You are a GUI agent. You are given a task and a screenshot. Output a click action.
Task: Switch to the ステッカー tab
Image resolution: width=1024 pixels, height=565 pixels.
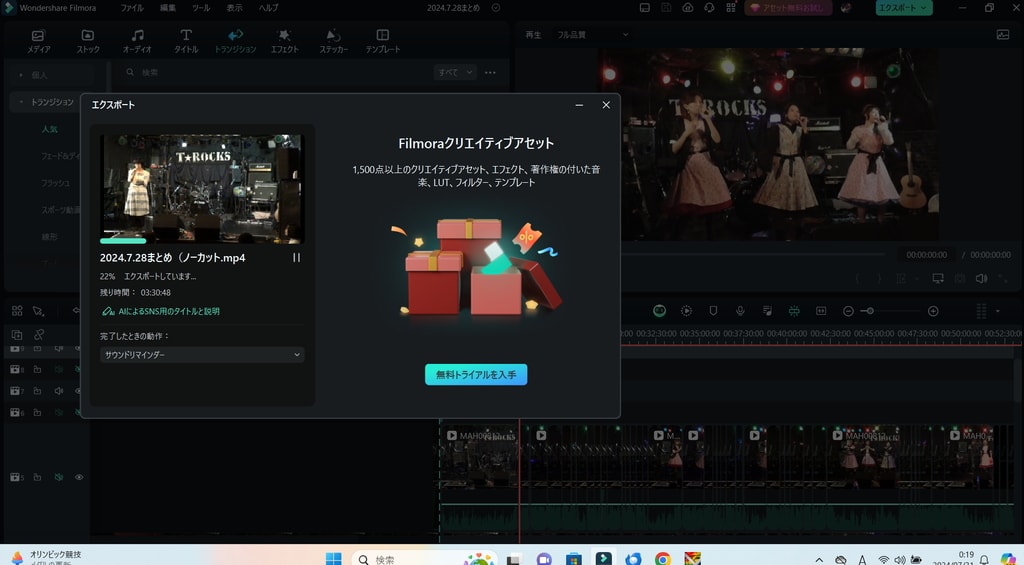[334, 41]
